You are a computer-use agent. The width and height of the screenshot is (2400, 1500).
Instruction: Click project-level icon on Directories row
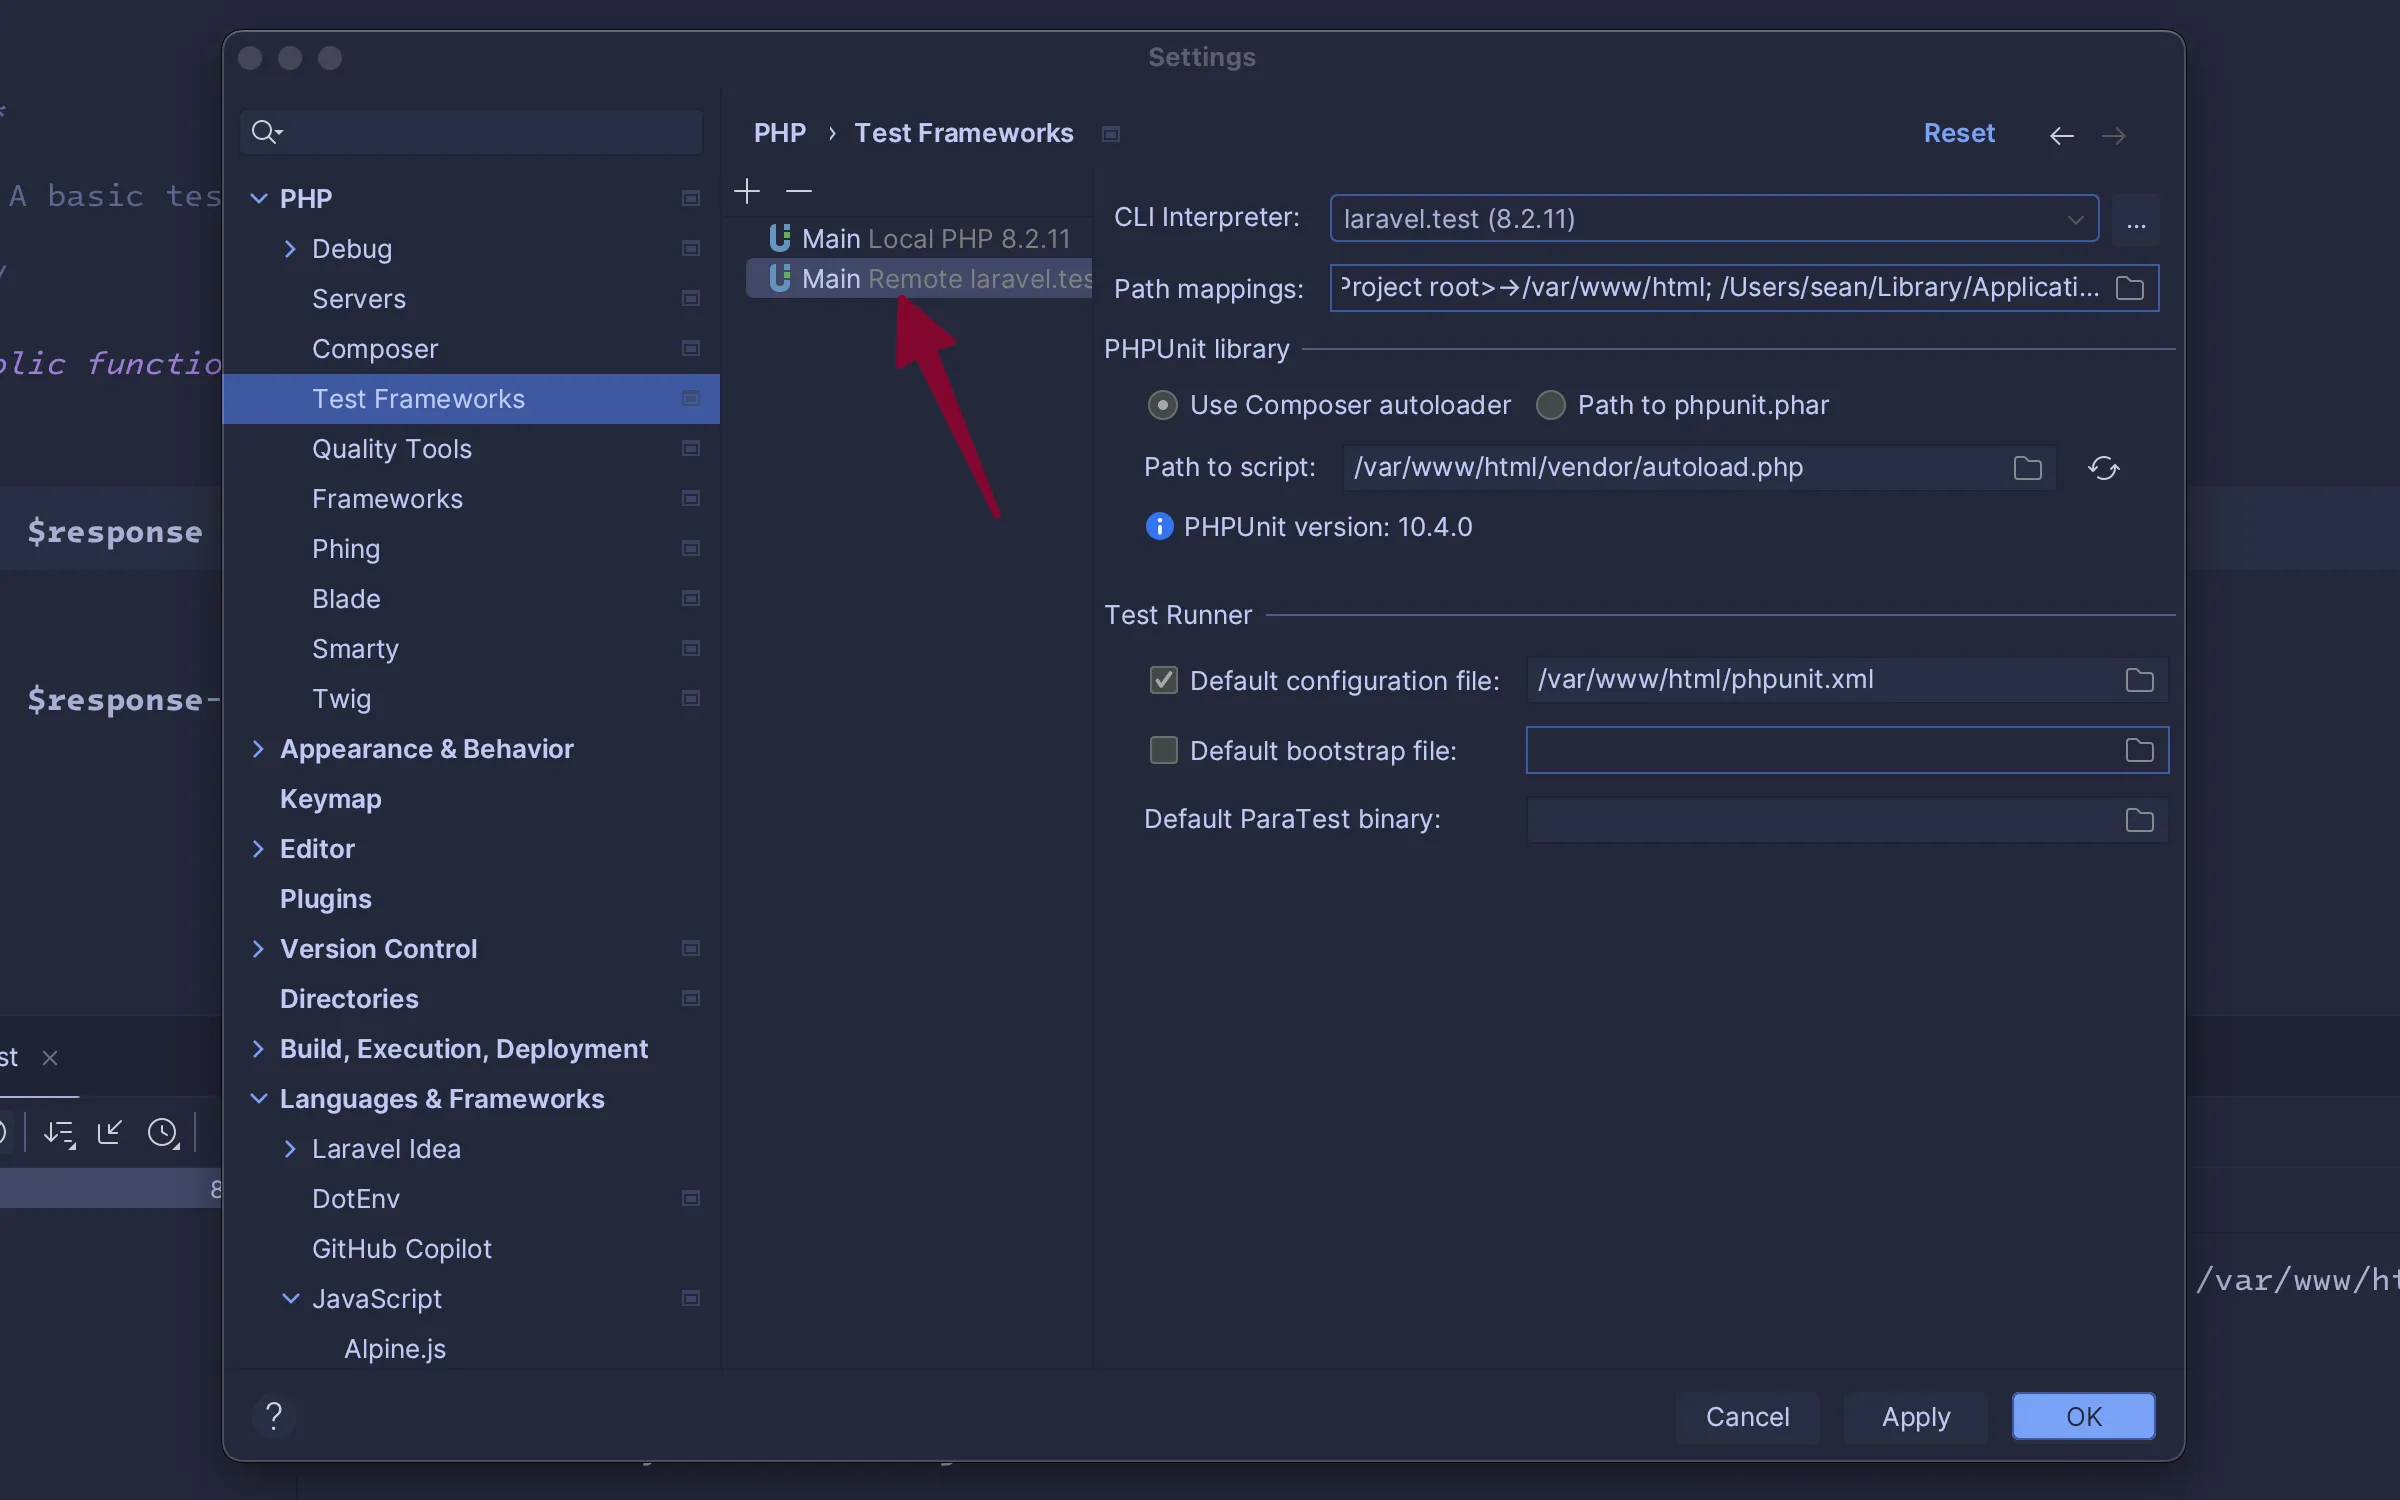pyautogui.click(x=690, y=998)
